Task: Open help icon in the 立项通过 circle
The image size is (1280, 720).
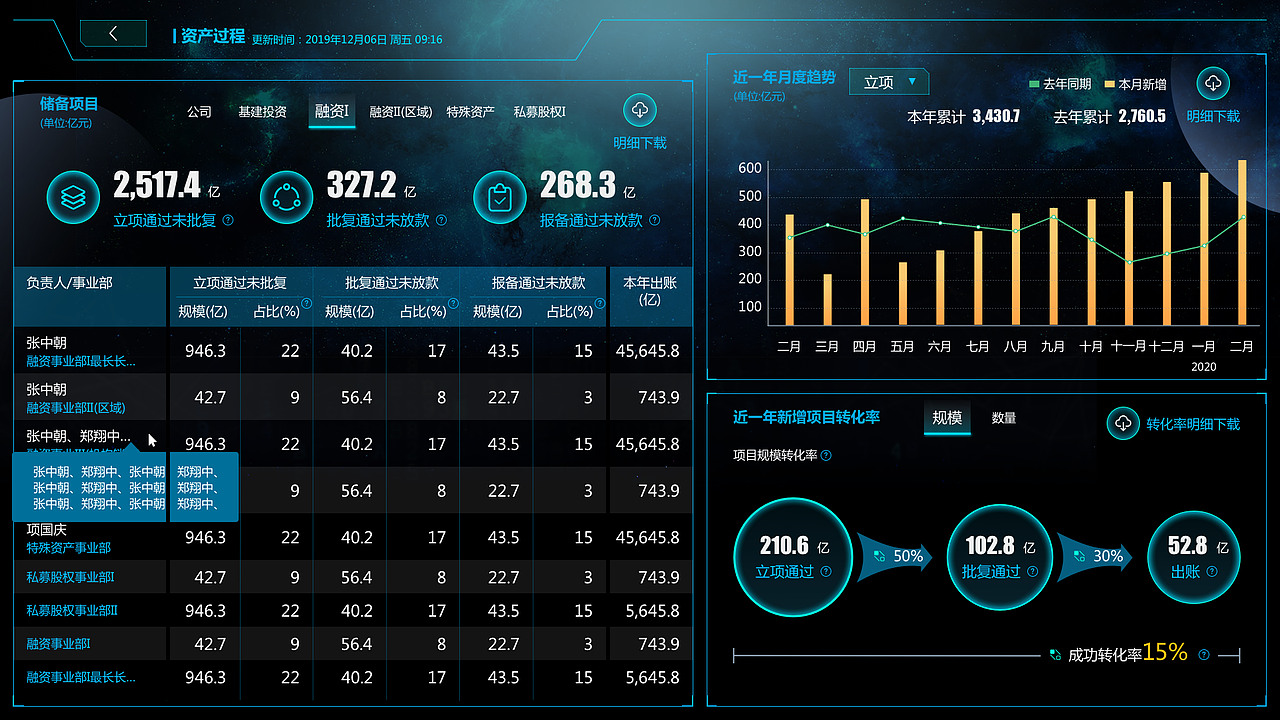Action: (x=826, y=572)
